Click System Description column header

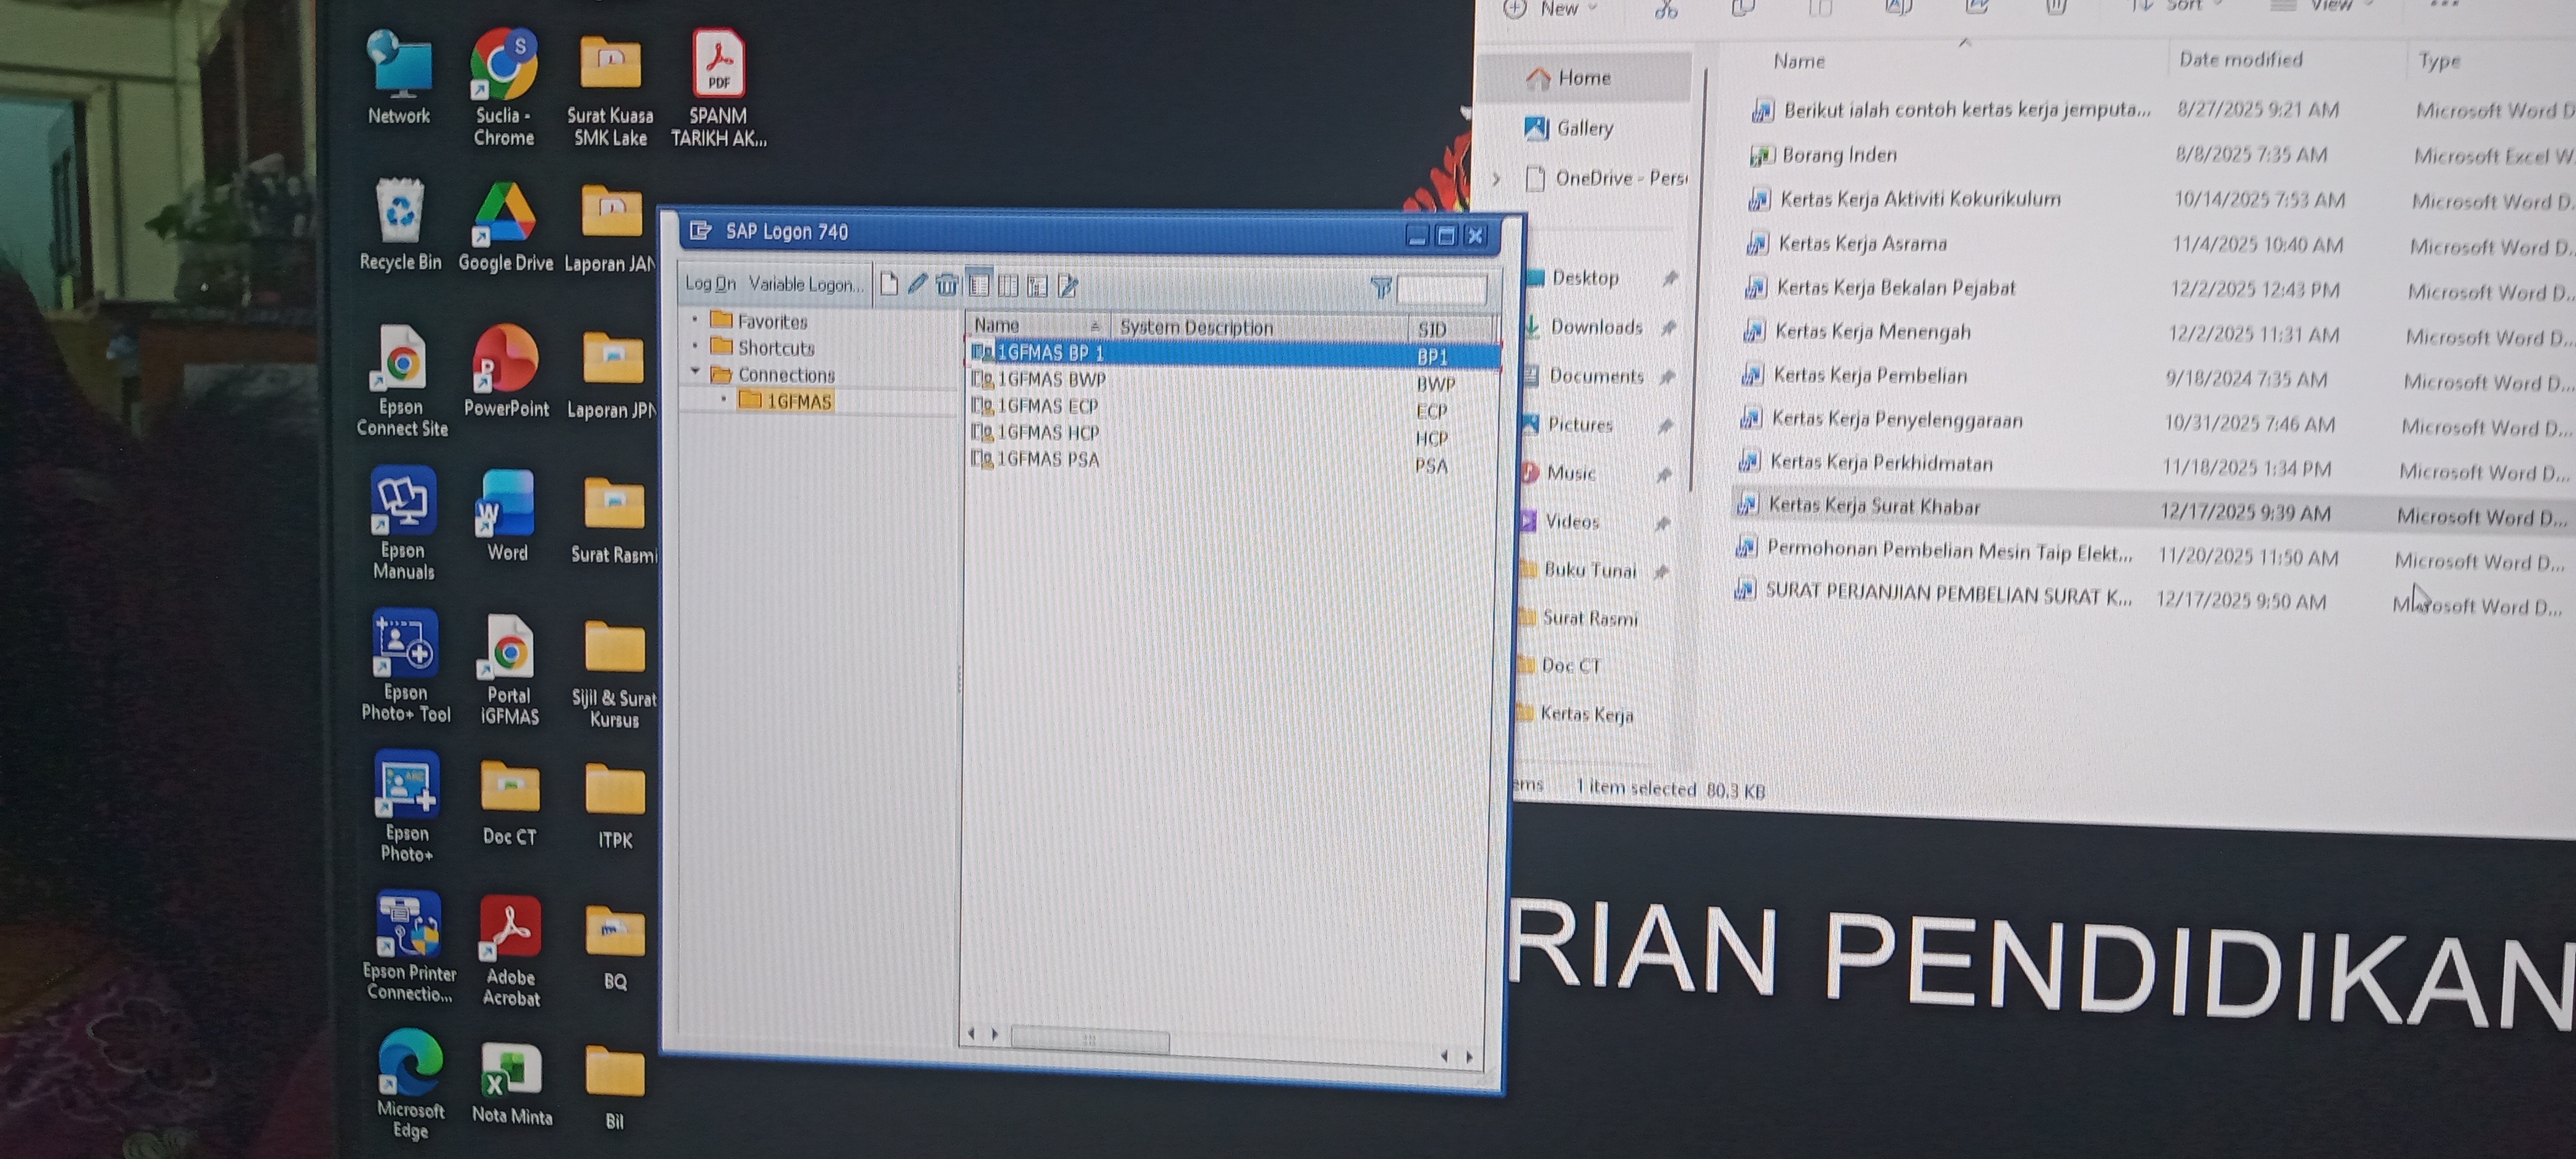click(x=1258, y=327)
